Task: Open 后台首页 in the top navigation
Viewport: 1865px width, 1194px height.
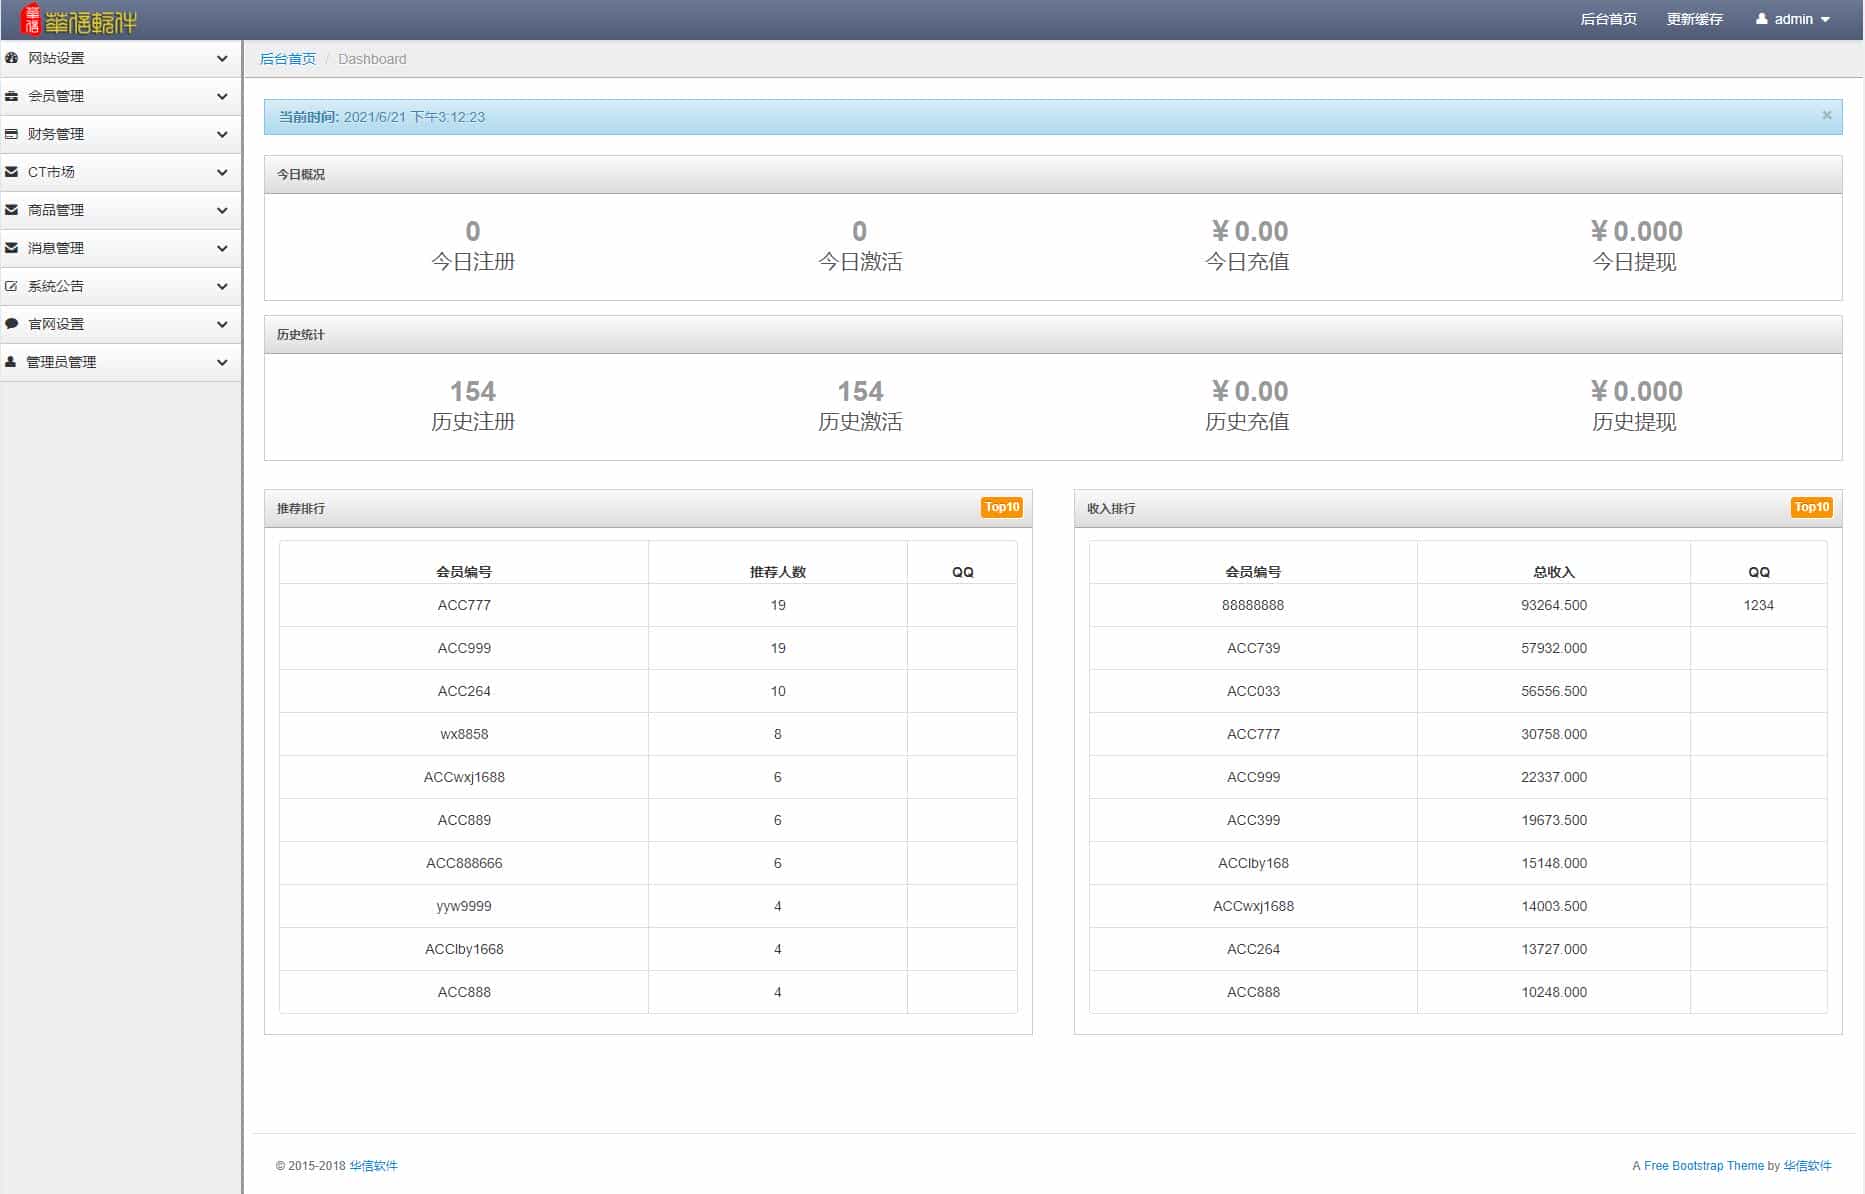Action: [1608, 19]
